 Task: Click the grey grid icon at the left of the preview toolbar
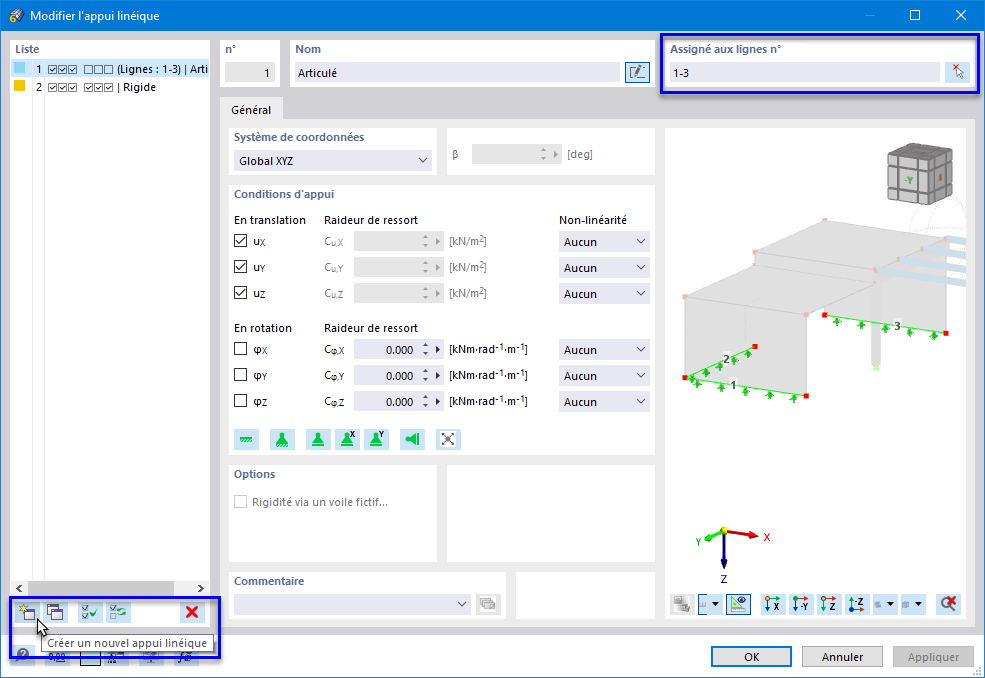(x=682, y=604)
